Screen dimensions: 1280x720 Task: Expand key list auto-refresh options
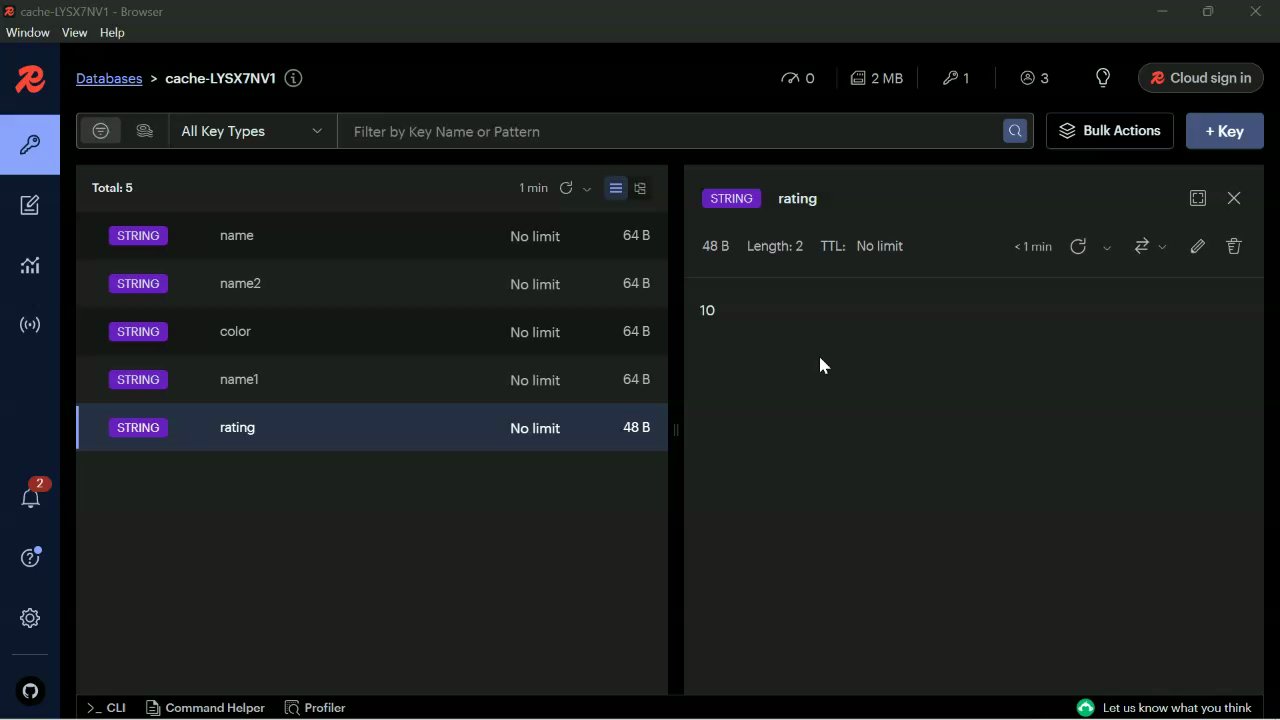tap(587, 189)
